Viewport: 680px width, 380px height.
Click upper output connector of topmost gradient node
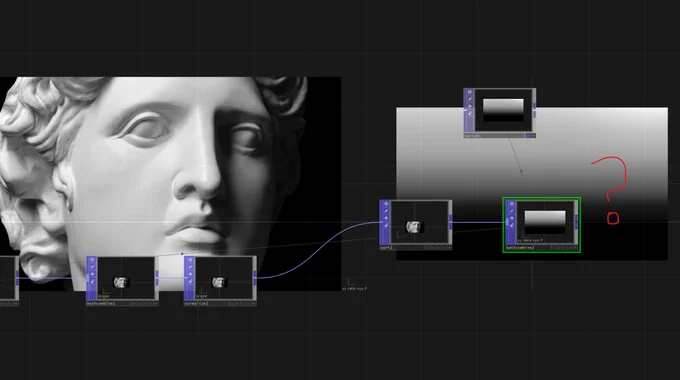point(534,106)
